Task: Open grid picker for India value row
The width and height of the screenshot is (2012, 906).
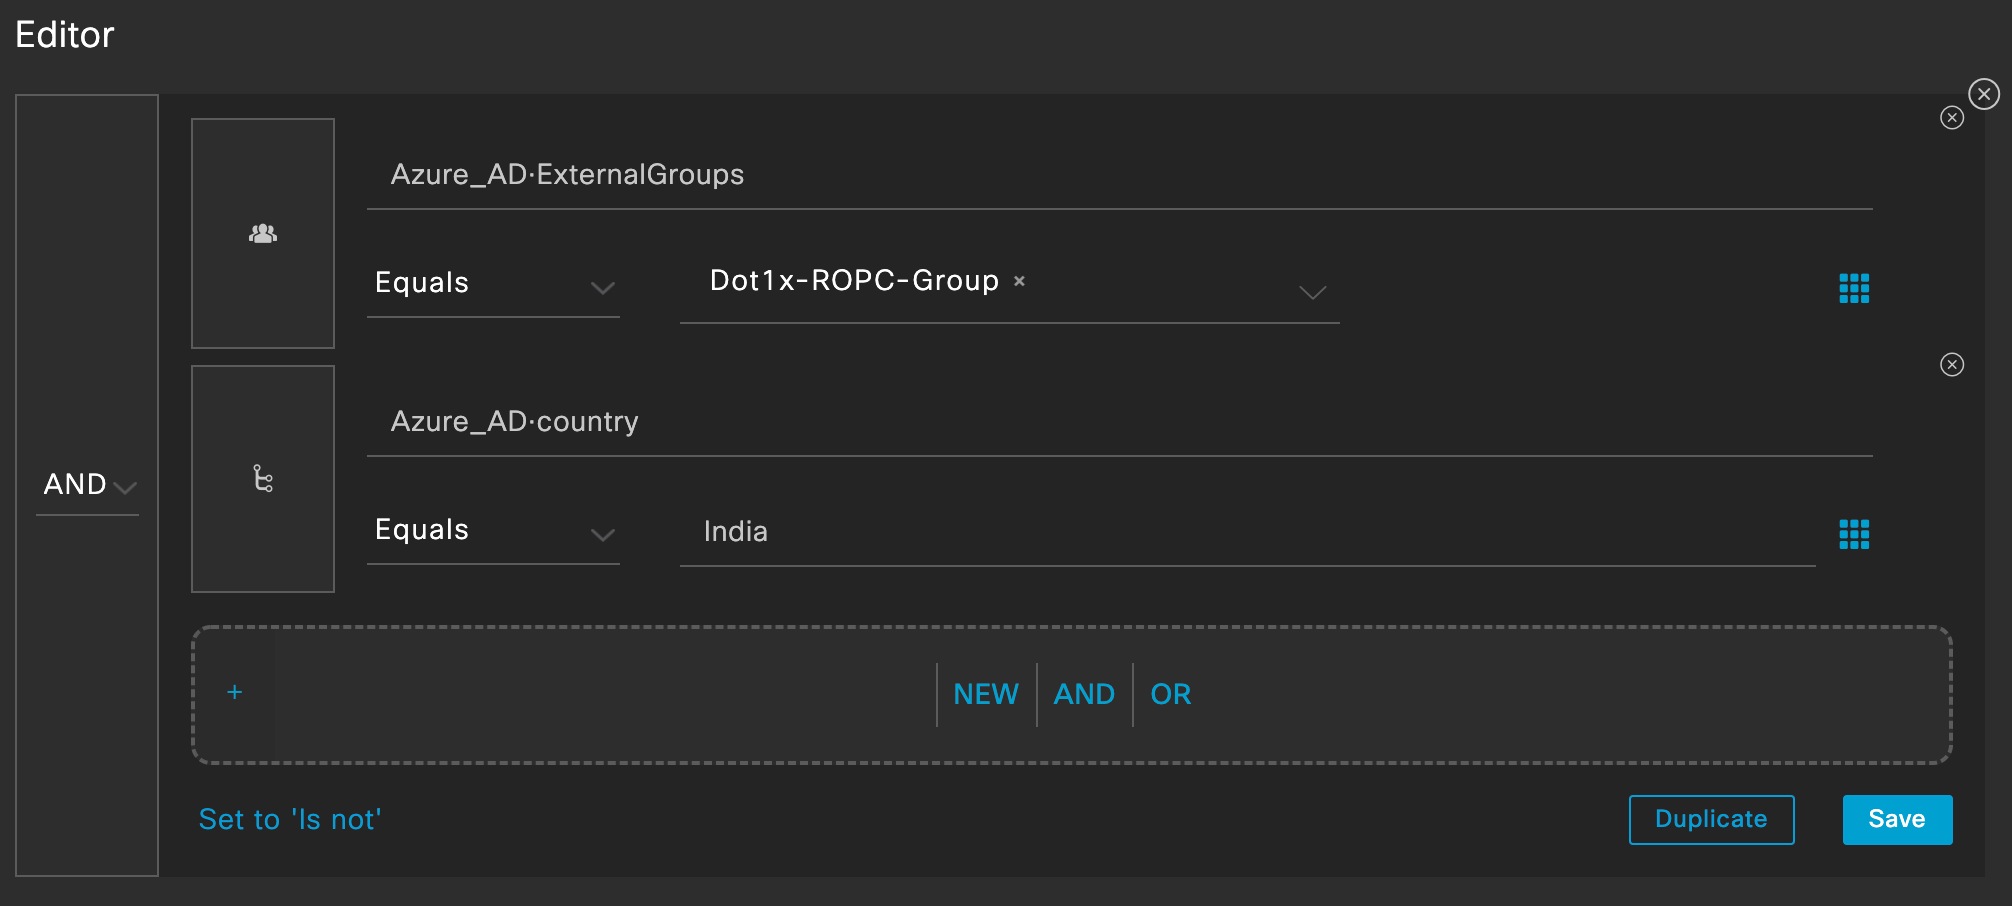Action: 1854,534
